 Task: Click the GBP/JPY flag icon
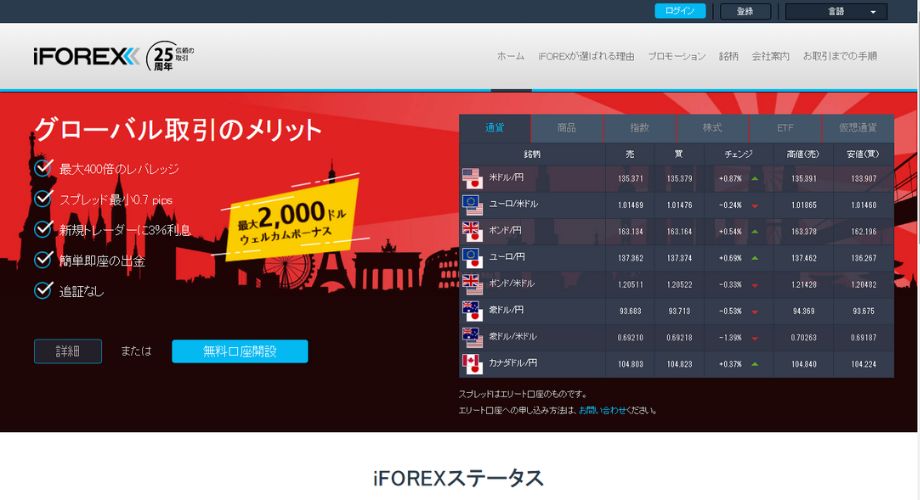pyautogui.click(x=472, y=231)
